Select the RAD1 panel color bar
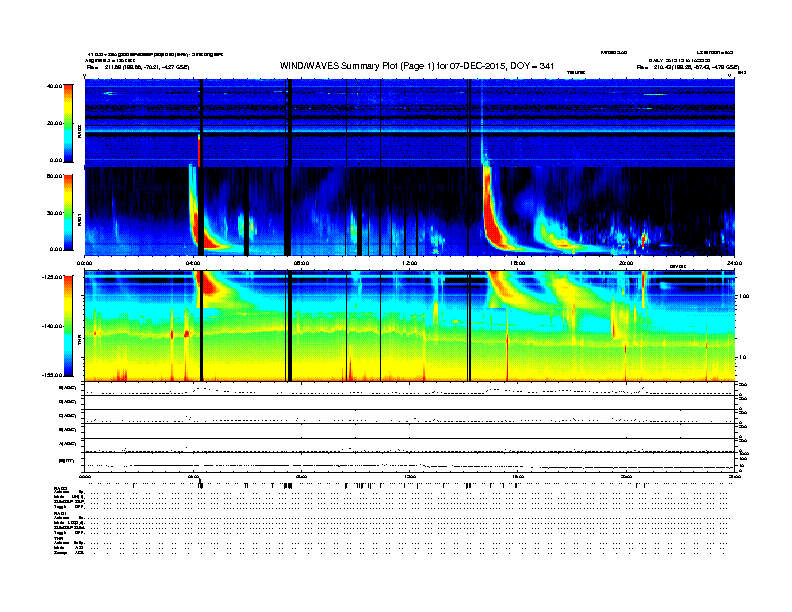Image resolution: width=792 pixels, height=612 pixels. (x=68, y=212)
